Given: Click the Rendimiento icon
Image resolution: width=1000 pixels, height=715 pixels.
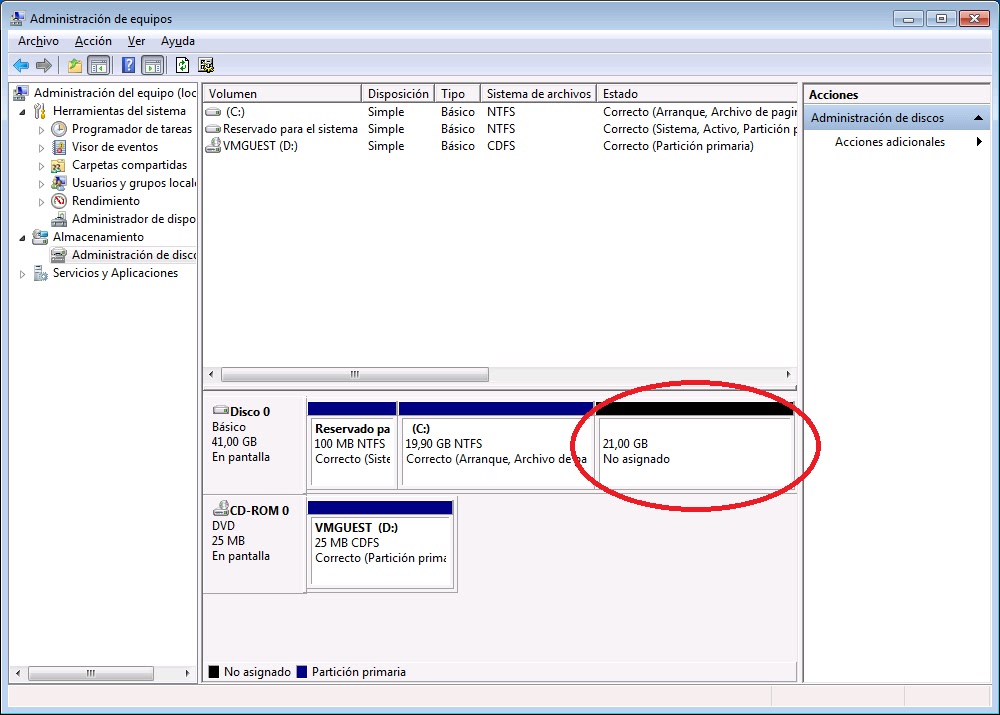Looking at the screenshot, I should [59, 201].
